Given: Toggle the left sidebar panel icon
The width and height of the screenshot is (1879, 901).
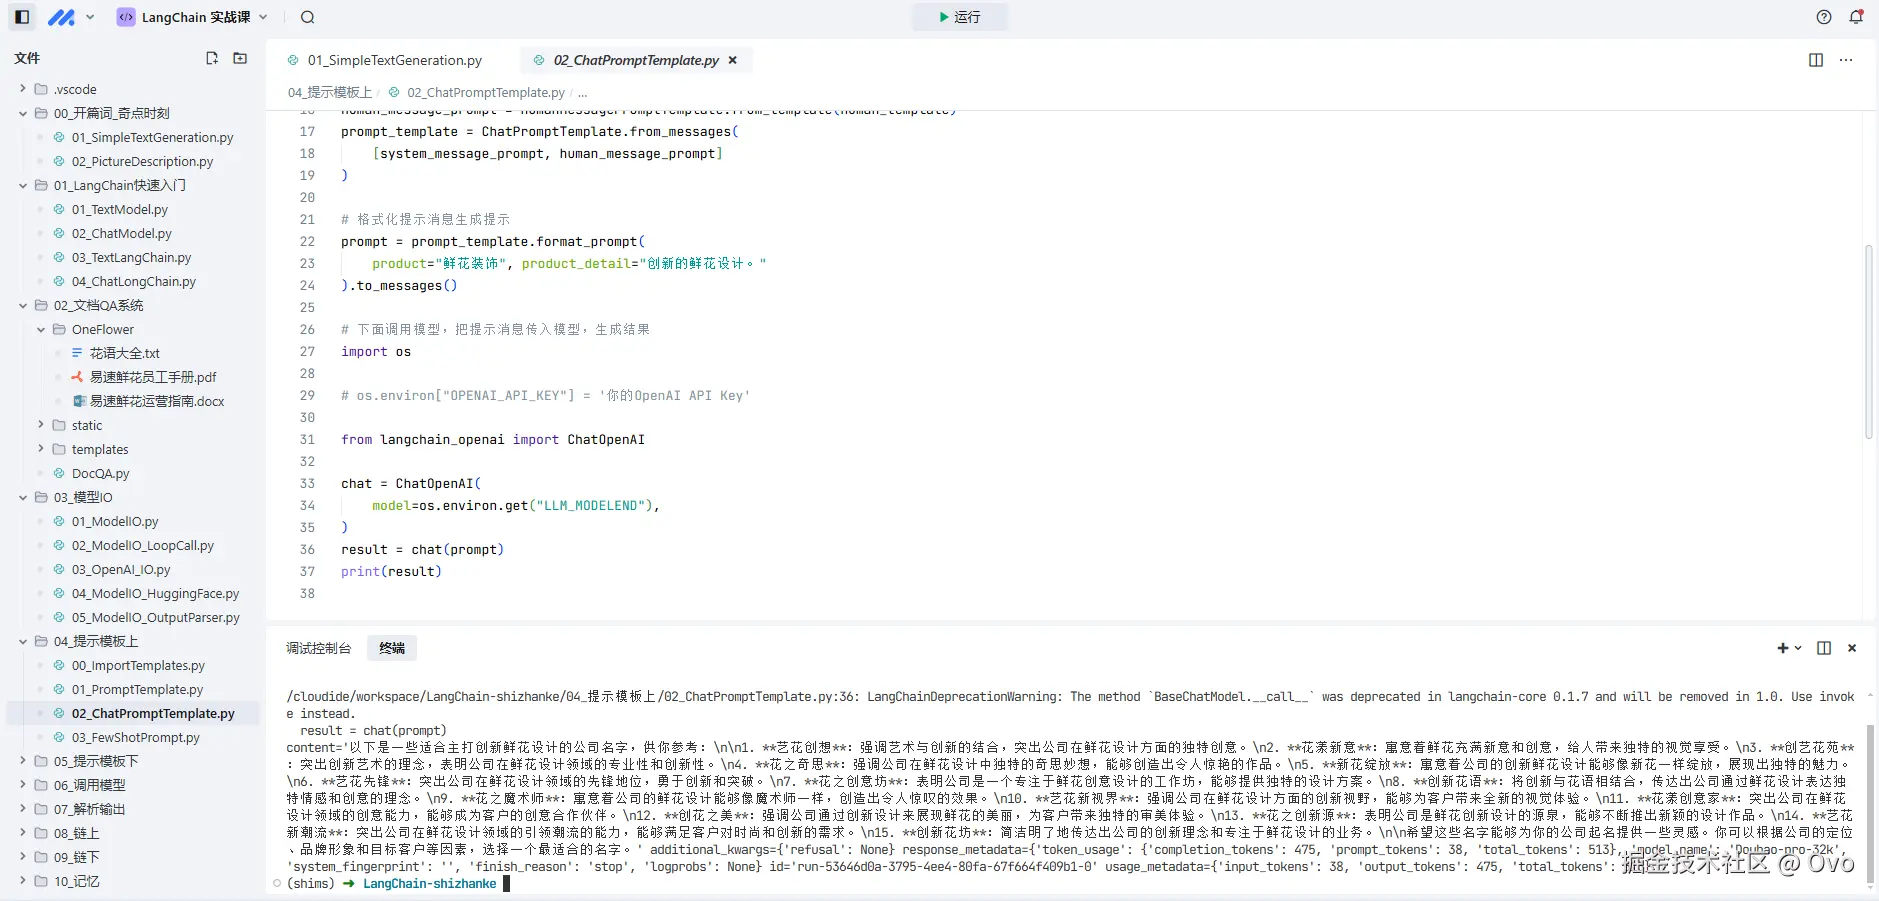Looking at the screenshot, I should tap(22, 17).
